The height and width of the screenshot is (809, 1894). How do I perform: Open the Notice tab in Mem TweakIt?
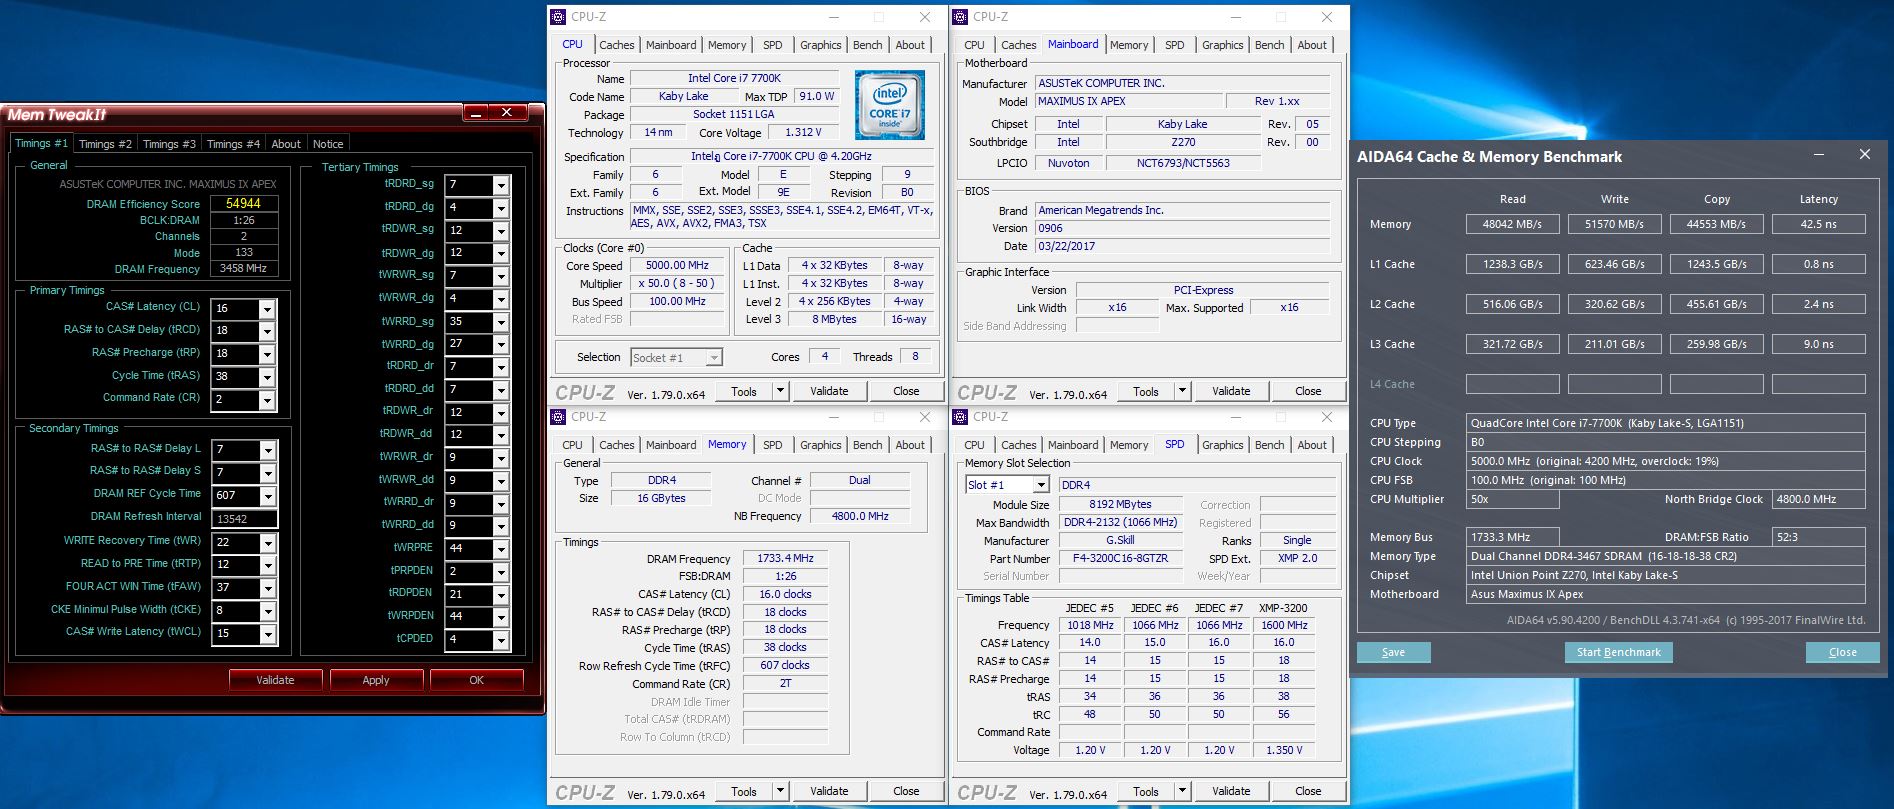(328, 144)
